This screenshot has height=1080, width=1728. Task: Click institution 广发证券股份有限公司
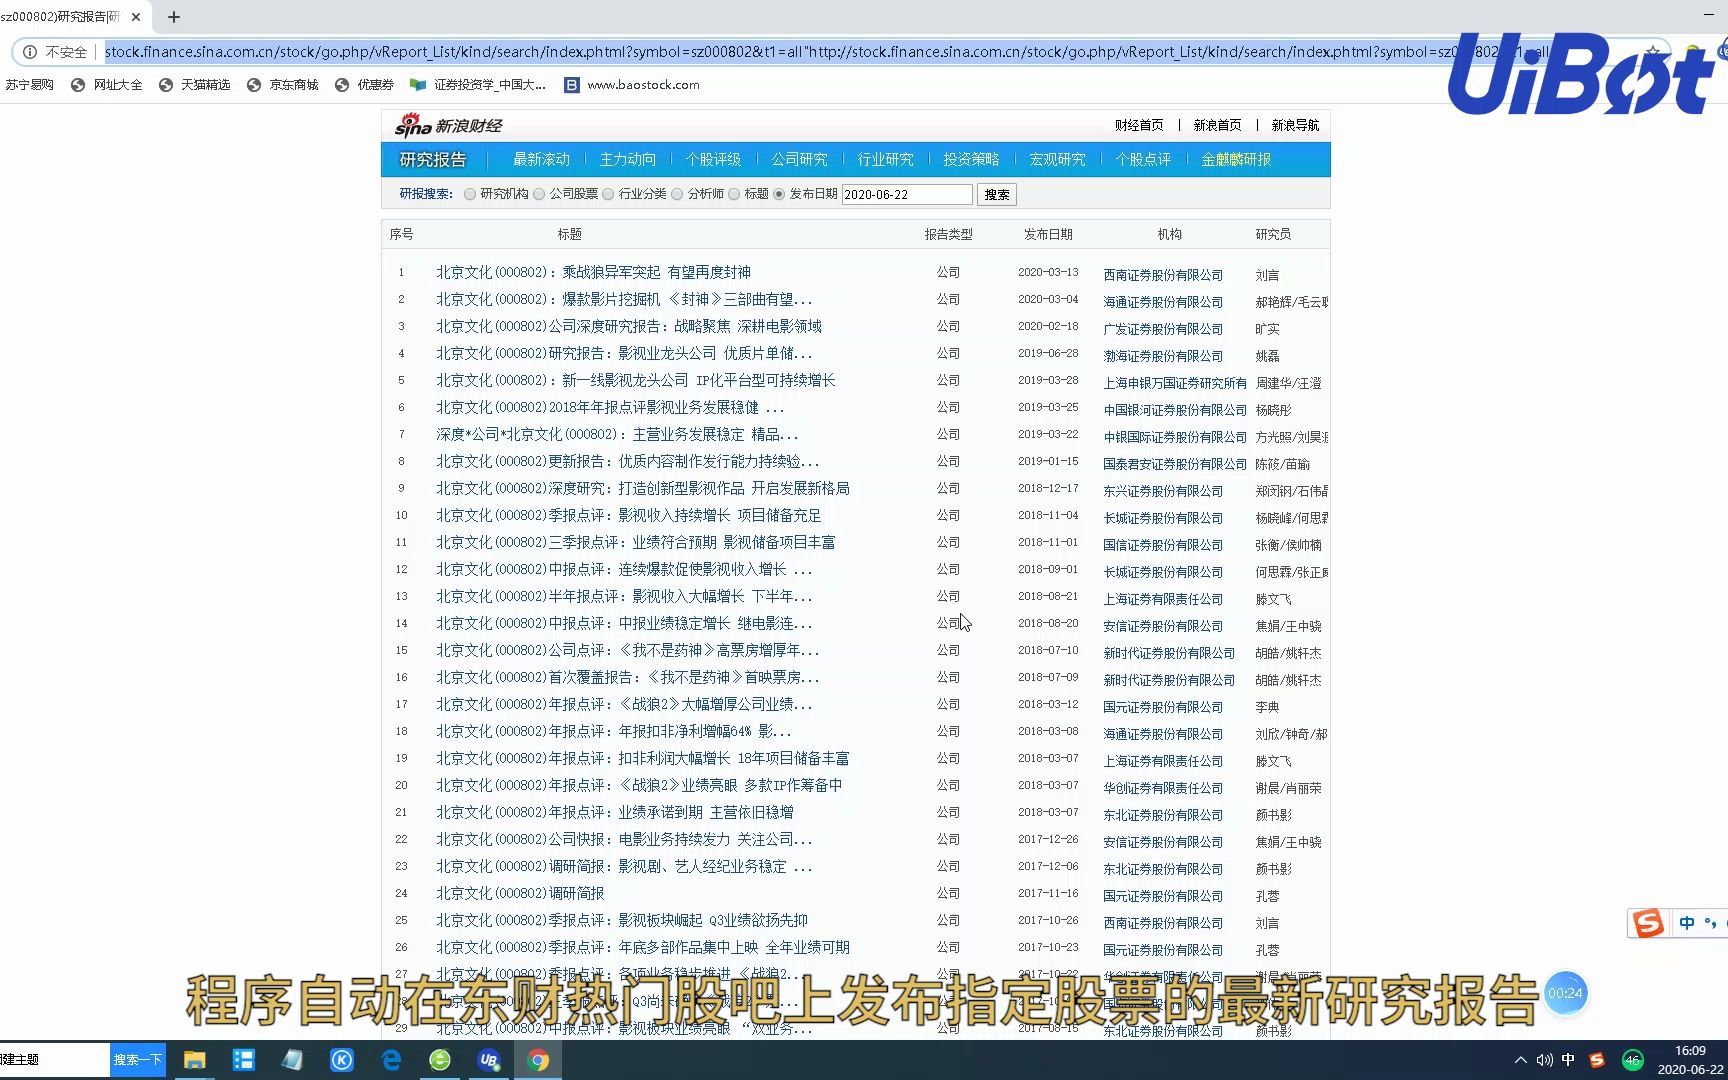(1163, 329)
